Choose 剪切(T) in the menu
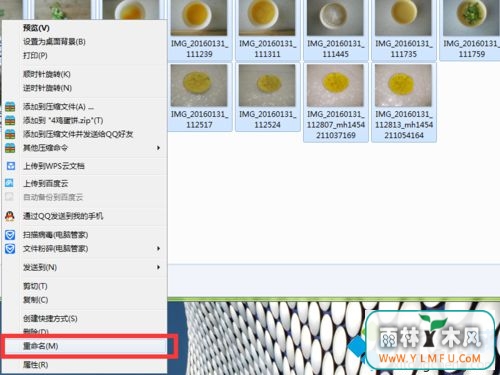 pos(35,286)
